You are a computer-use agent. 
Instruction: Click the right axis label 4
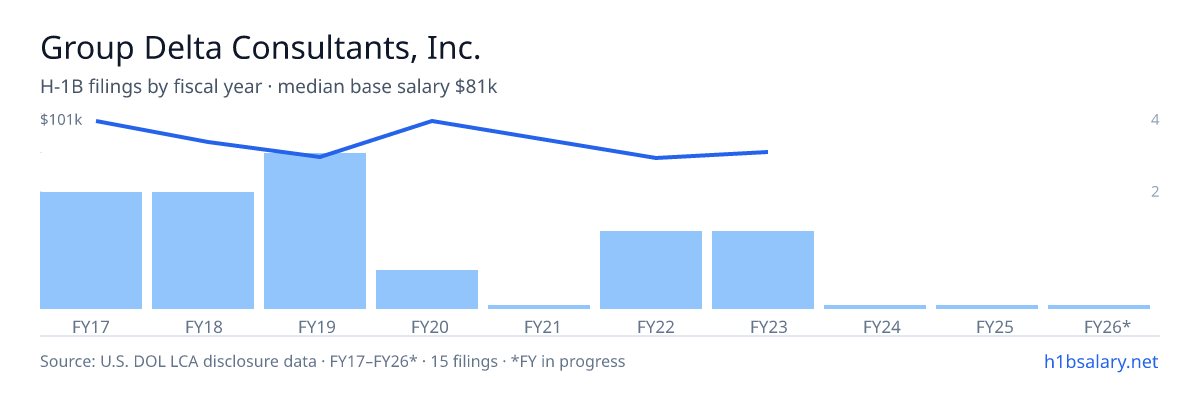[x=1155, y=120]
